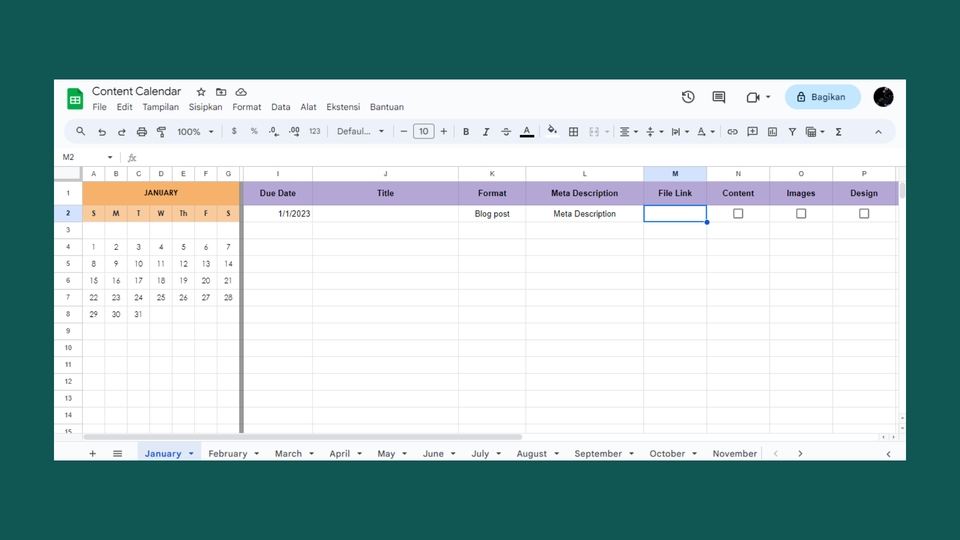This screenshot has height=540, width=960.
Task: Select the column M header
Action: (x=675, y=174)
